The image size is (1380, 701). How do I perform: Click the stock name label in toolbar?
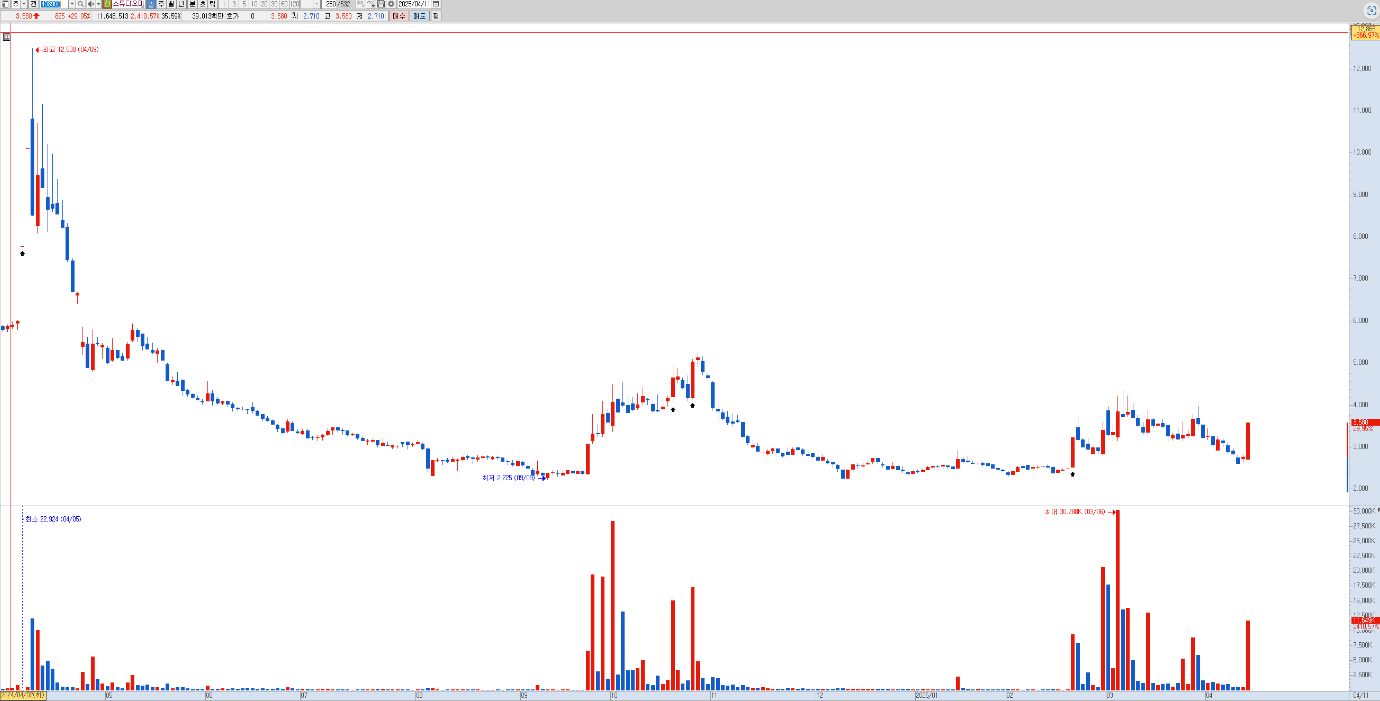pyautogui.click(x=128, y=5)
